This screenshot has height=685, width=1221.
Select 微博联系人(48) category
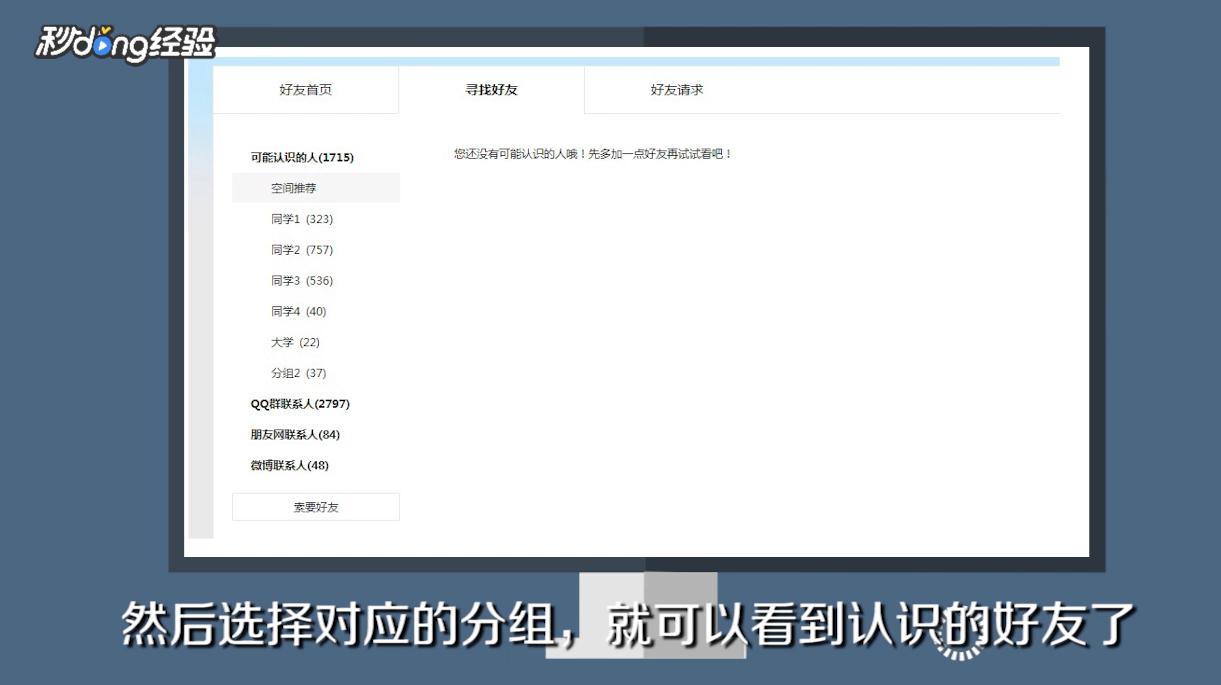[x=290, y=465]
